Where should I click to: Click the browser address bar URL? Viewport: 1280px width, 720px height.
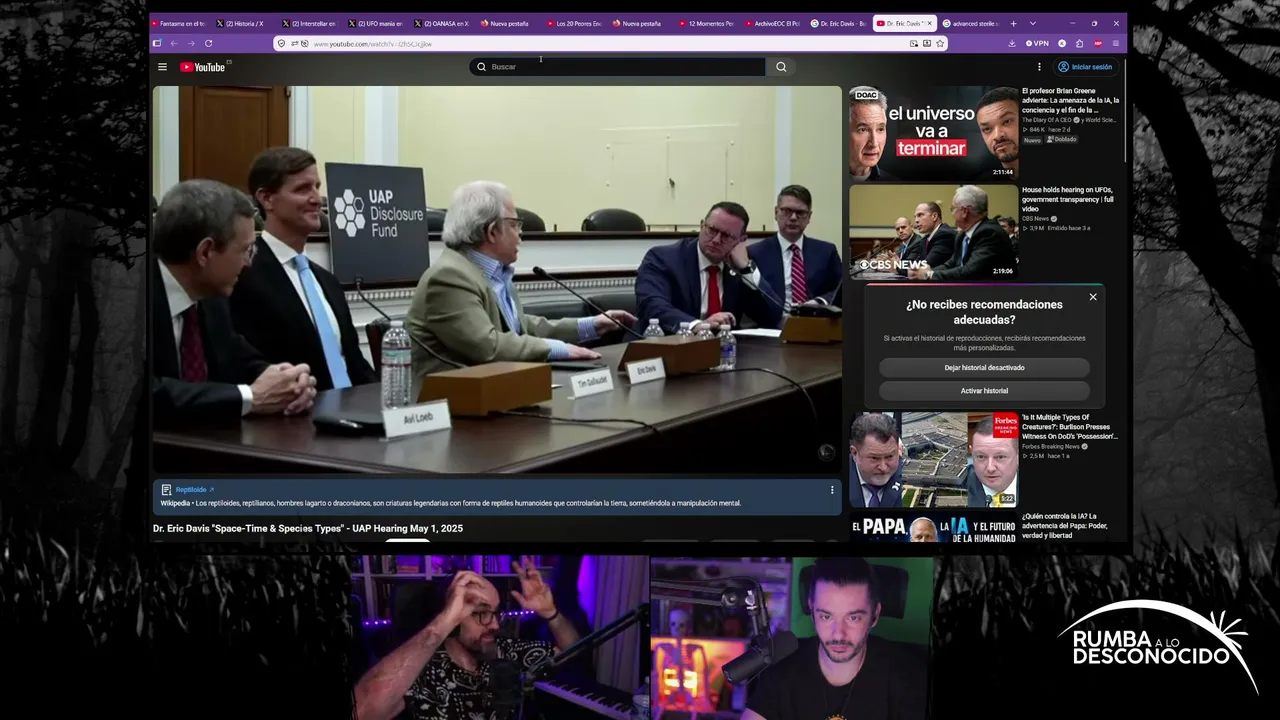608,43
